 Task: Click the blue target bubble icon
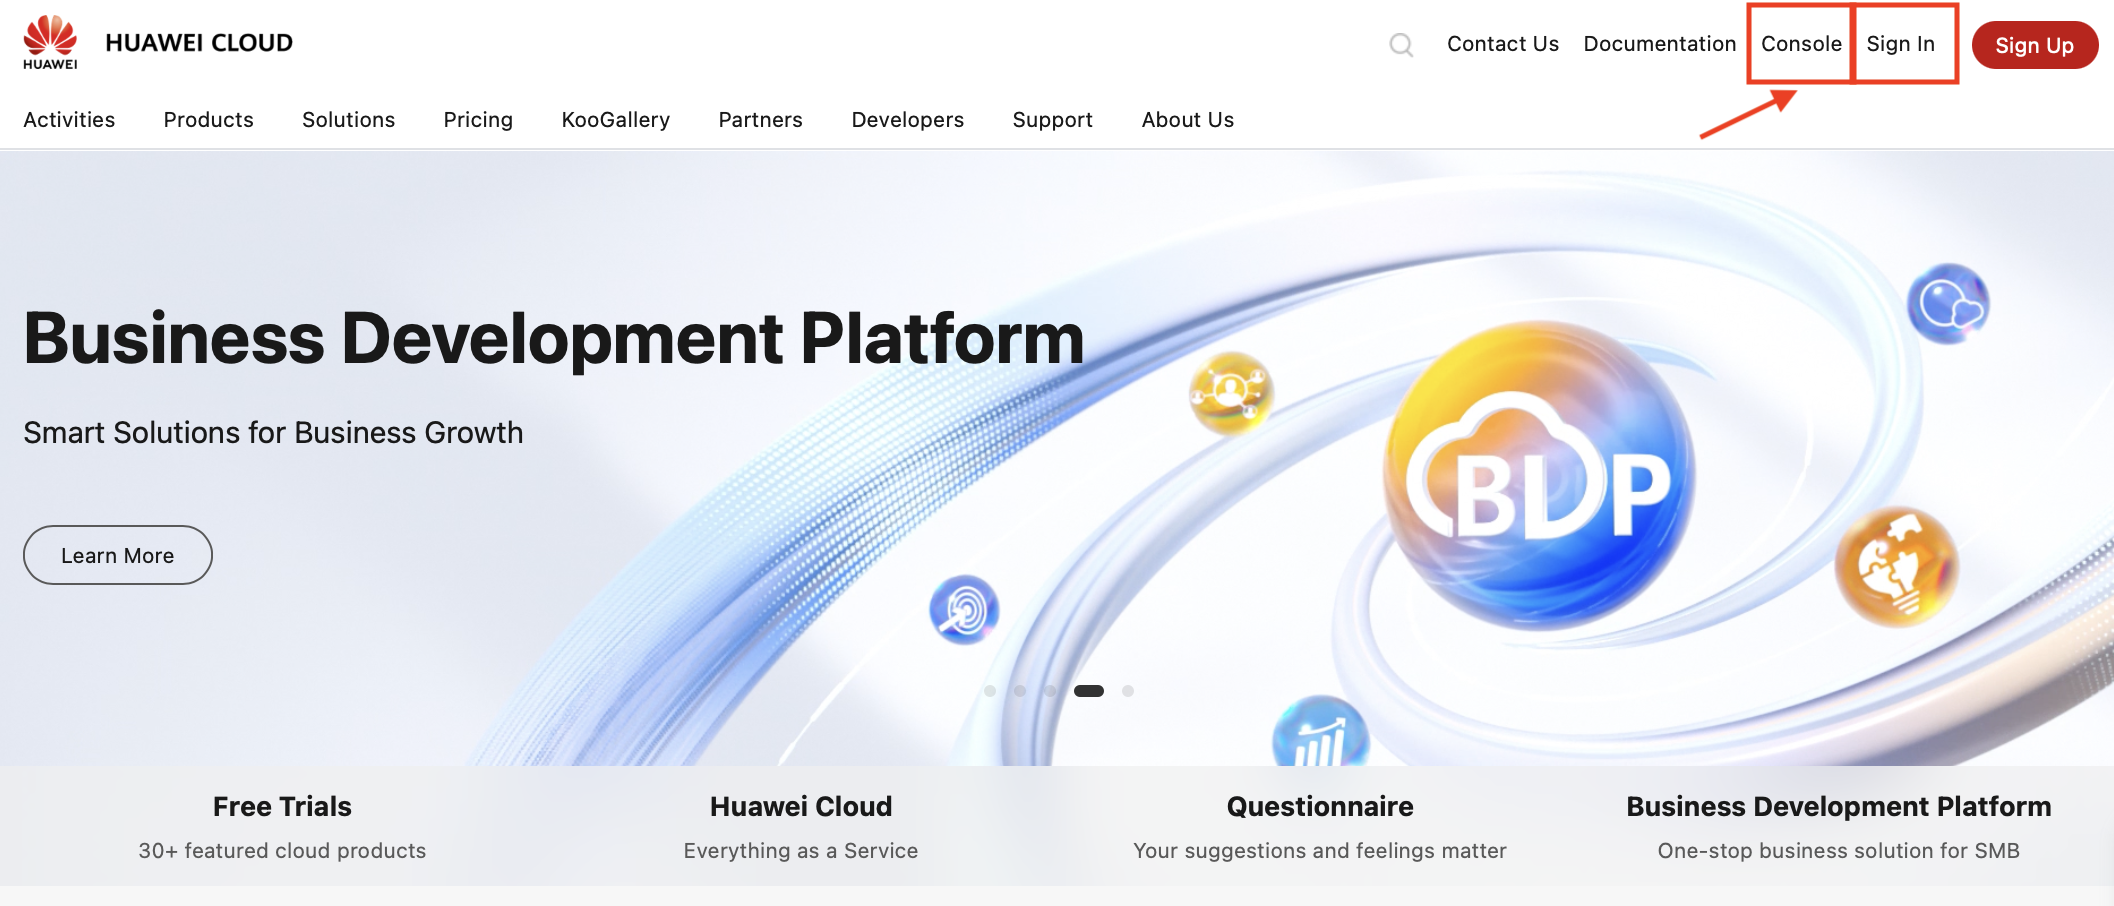click(x=964, y=610)
